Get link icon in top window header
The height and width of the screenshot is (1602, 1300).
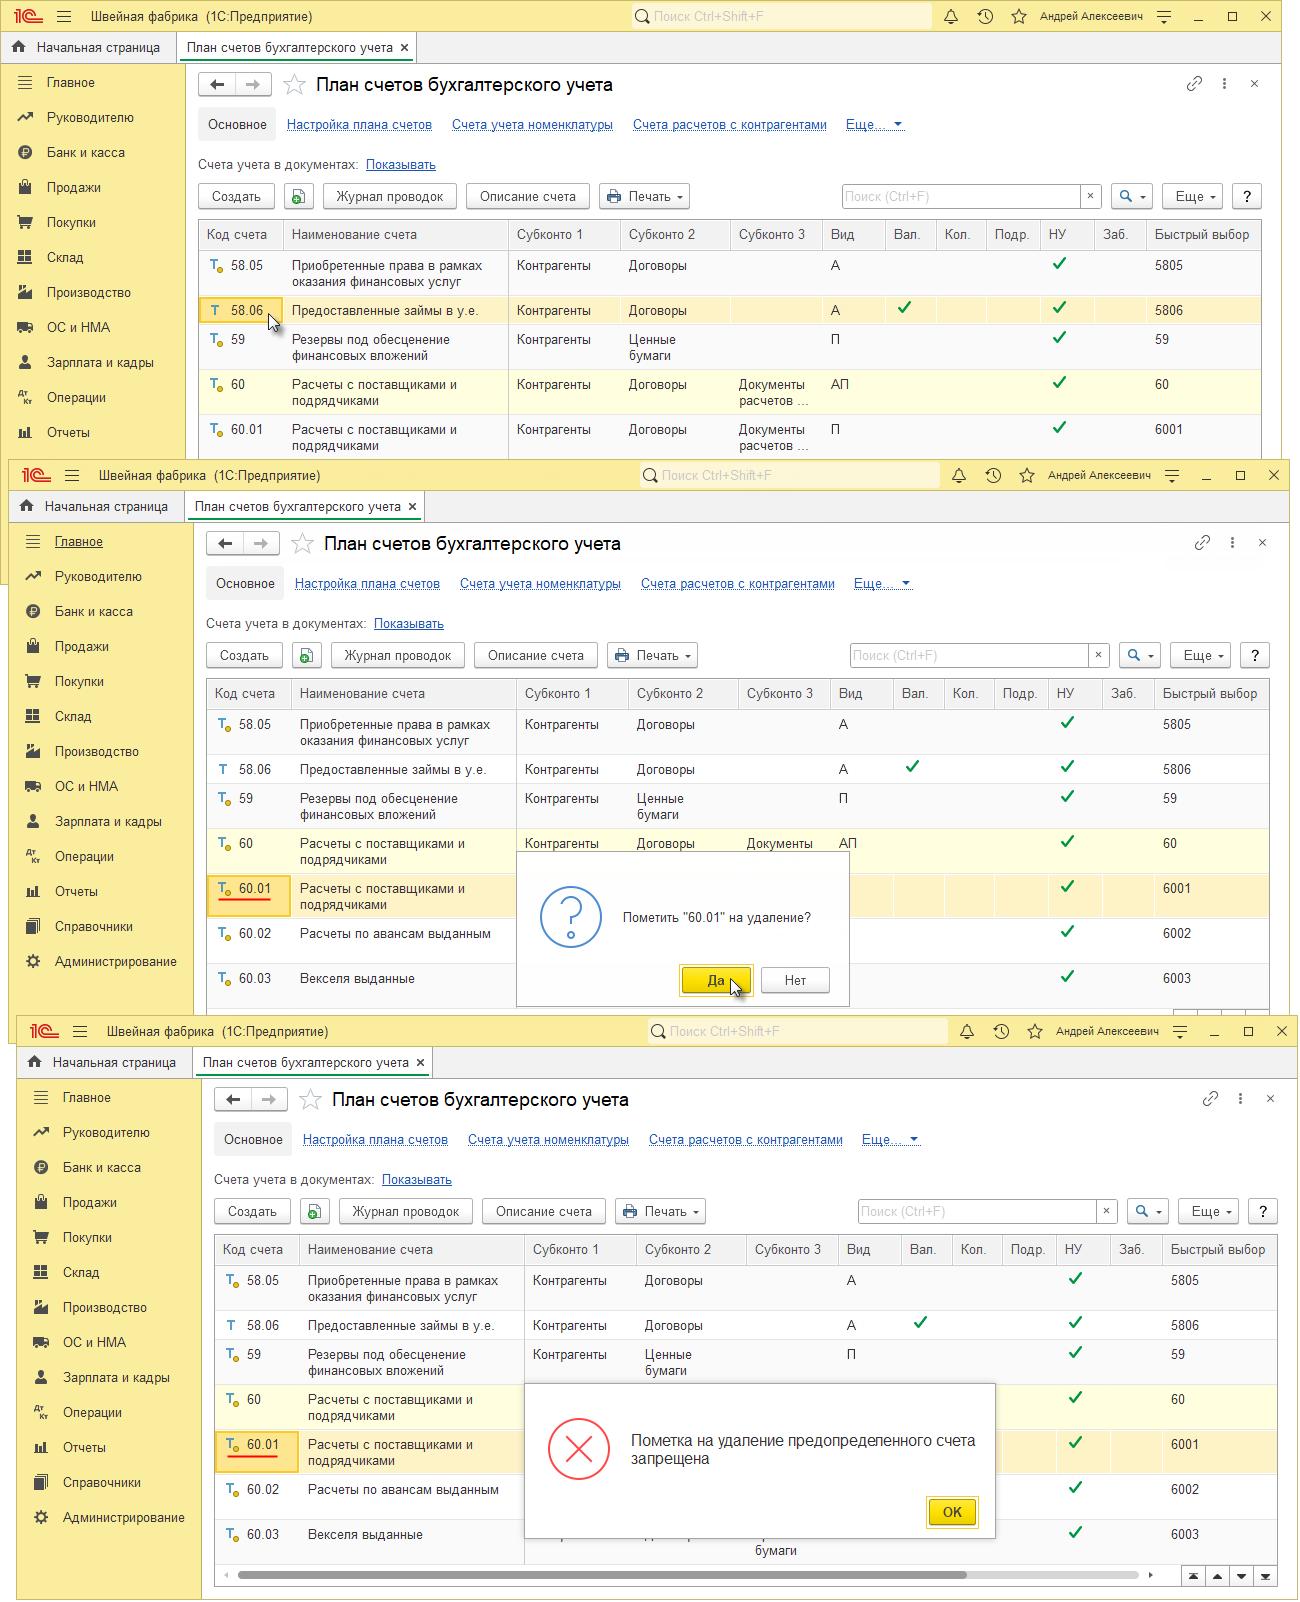click(1194, 84)
